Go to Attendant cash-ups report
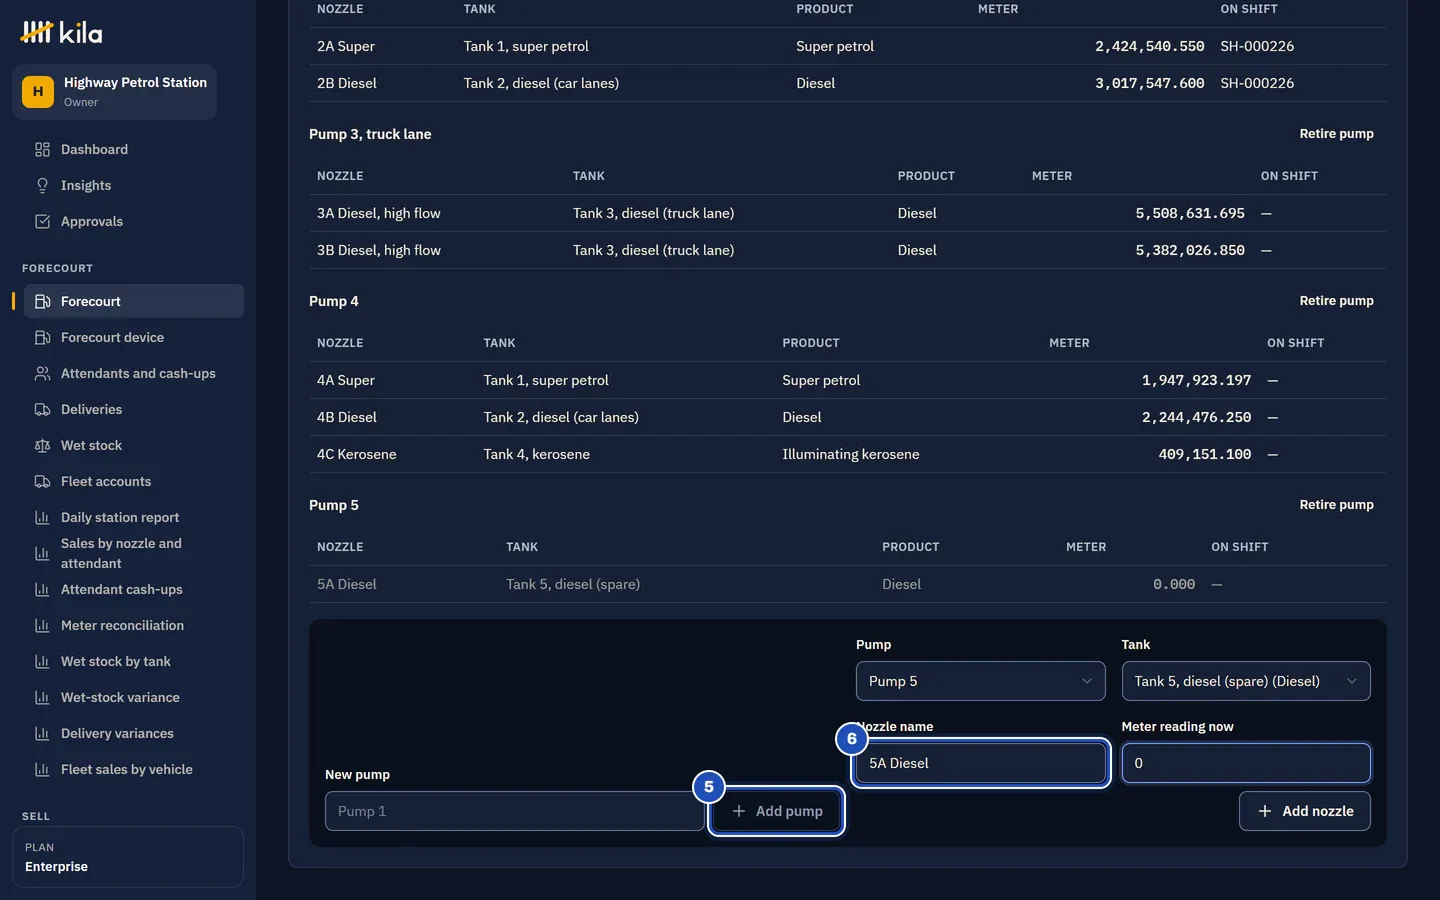Screen dimensions: 1440x900 [x=134, y=589]
